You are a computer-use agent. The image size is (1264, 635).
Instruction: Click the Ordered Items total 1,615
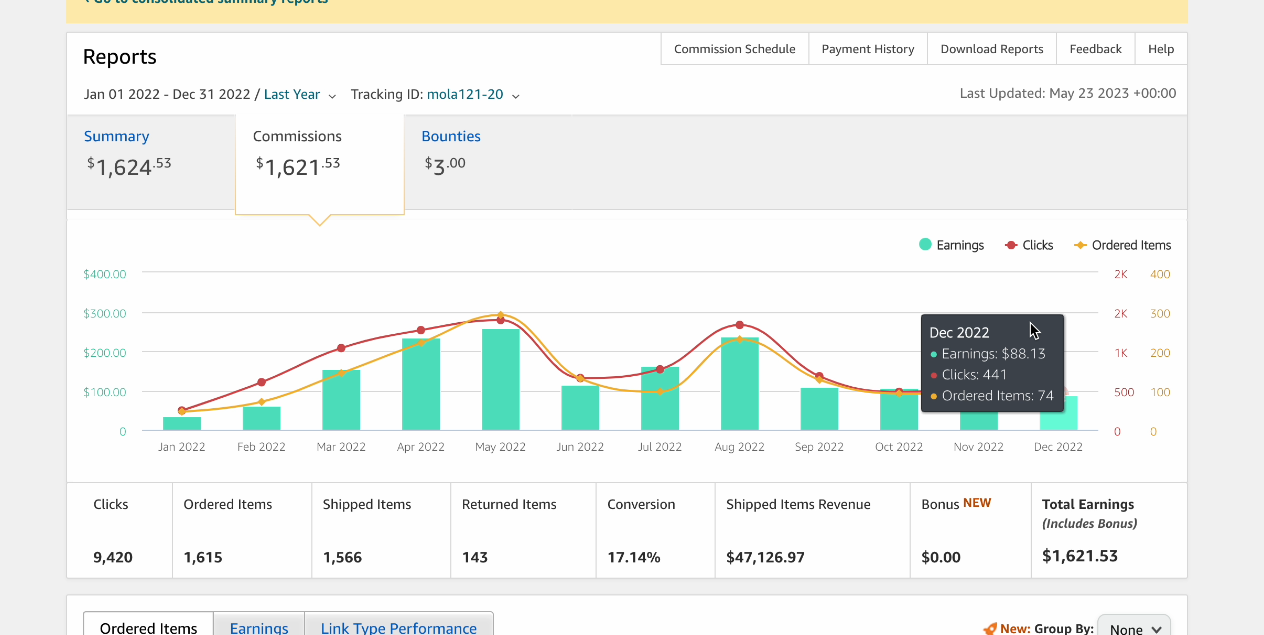pyautogui.click(x=203, y=557)
